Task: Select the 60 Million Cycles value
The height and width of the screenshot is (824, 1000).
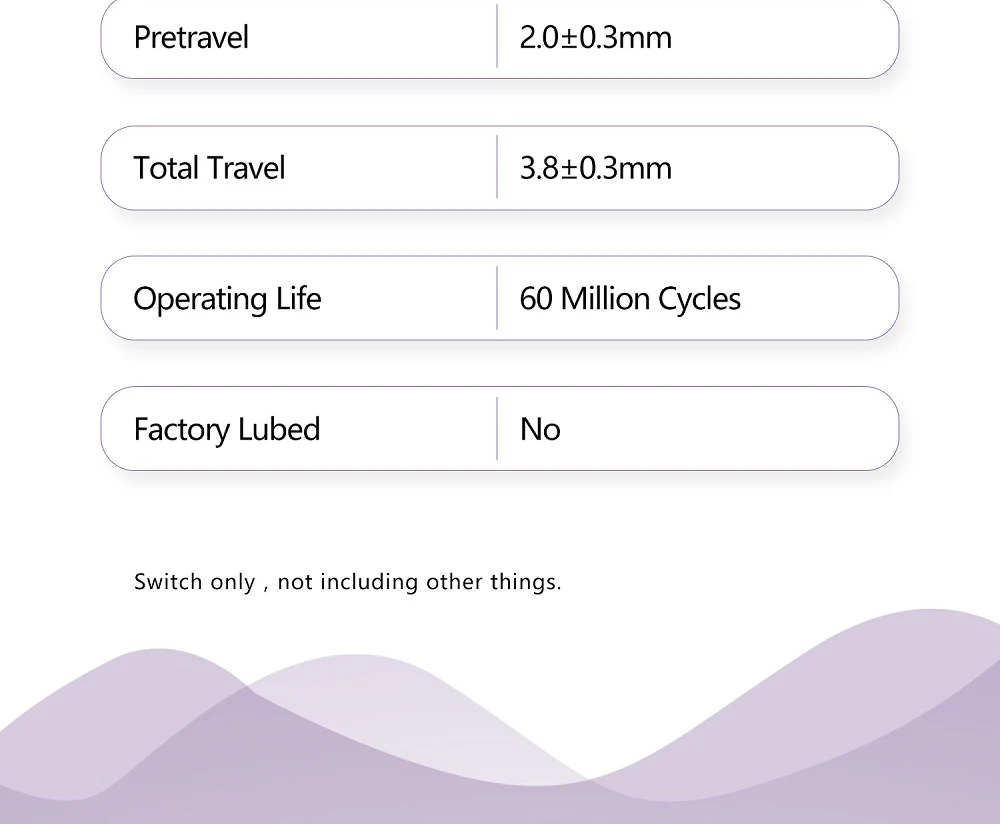Action: point(630,299)
